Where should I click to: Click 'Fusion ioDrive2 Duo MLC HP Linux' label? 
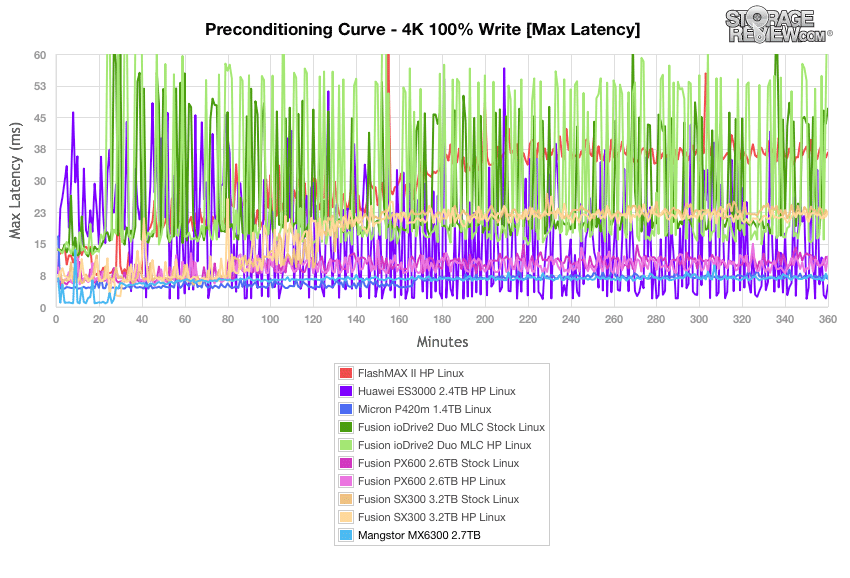click(x=445, y=445)
